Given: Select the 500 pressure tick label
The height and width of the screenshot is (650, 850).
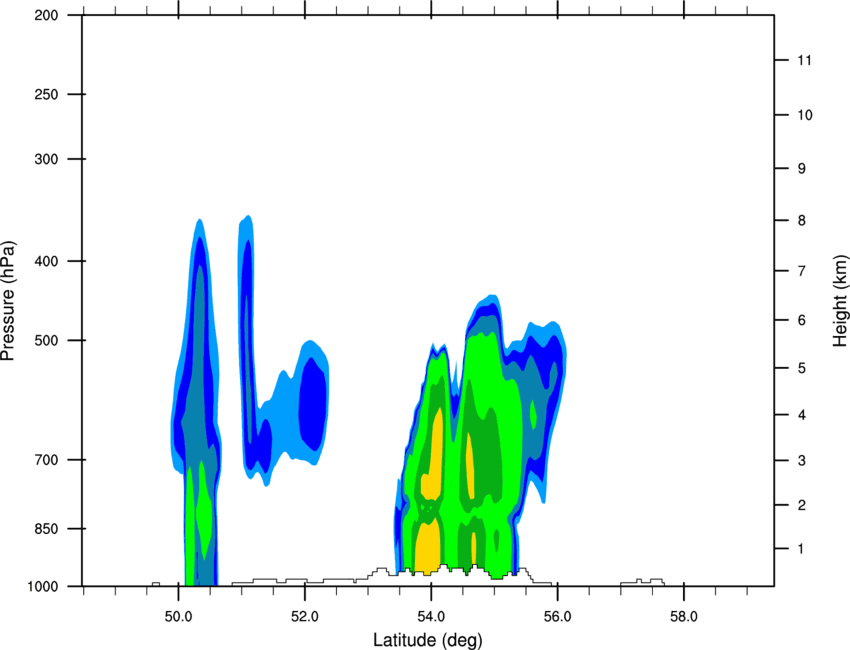Looking at the screenshot, I should pos(46,340).
